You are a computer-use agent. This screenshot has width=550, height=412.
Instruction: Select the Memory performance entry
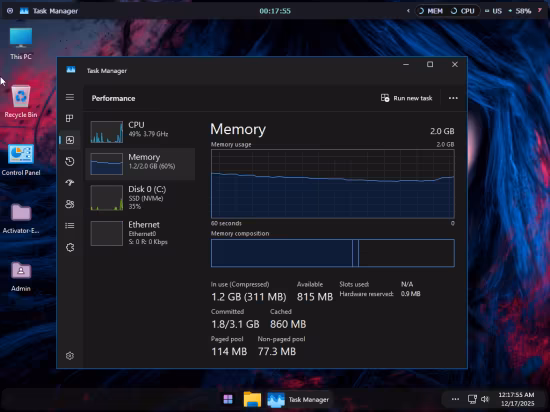140,164
